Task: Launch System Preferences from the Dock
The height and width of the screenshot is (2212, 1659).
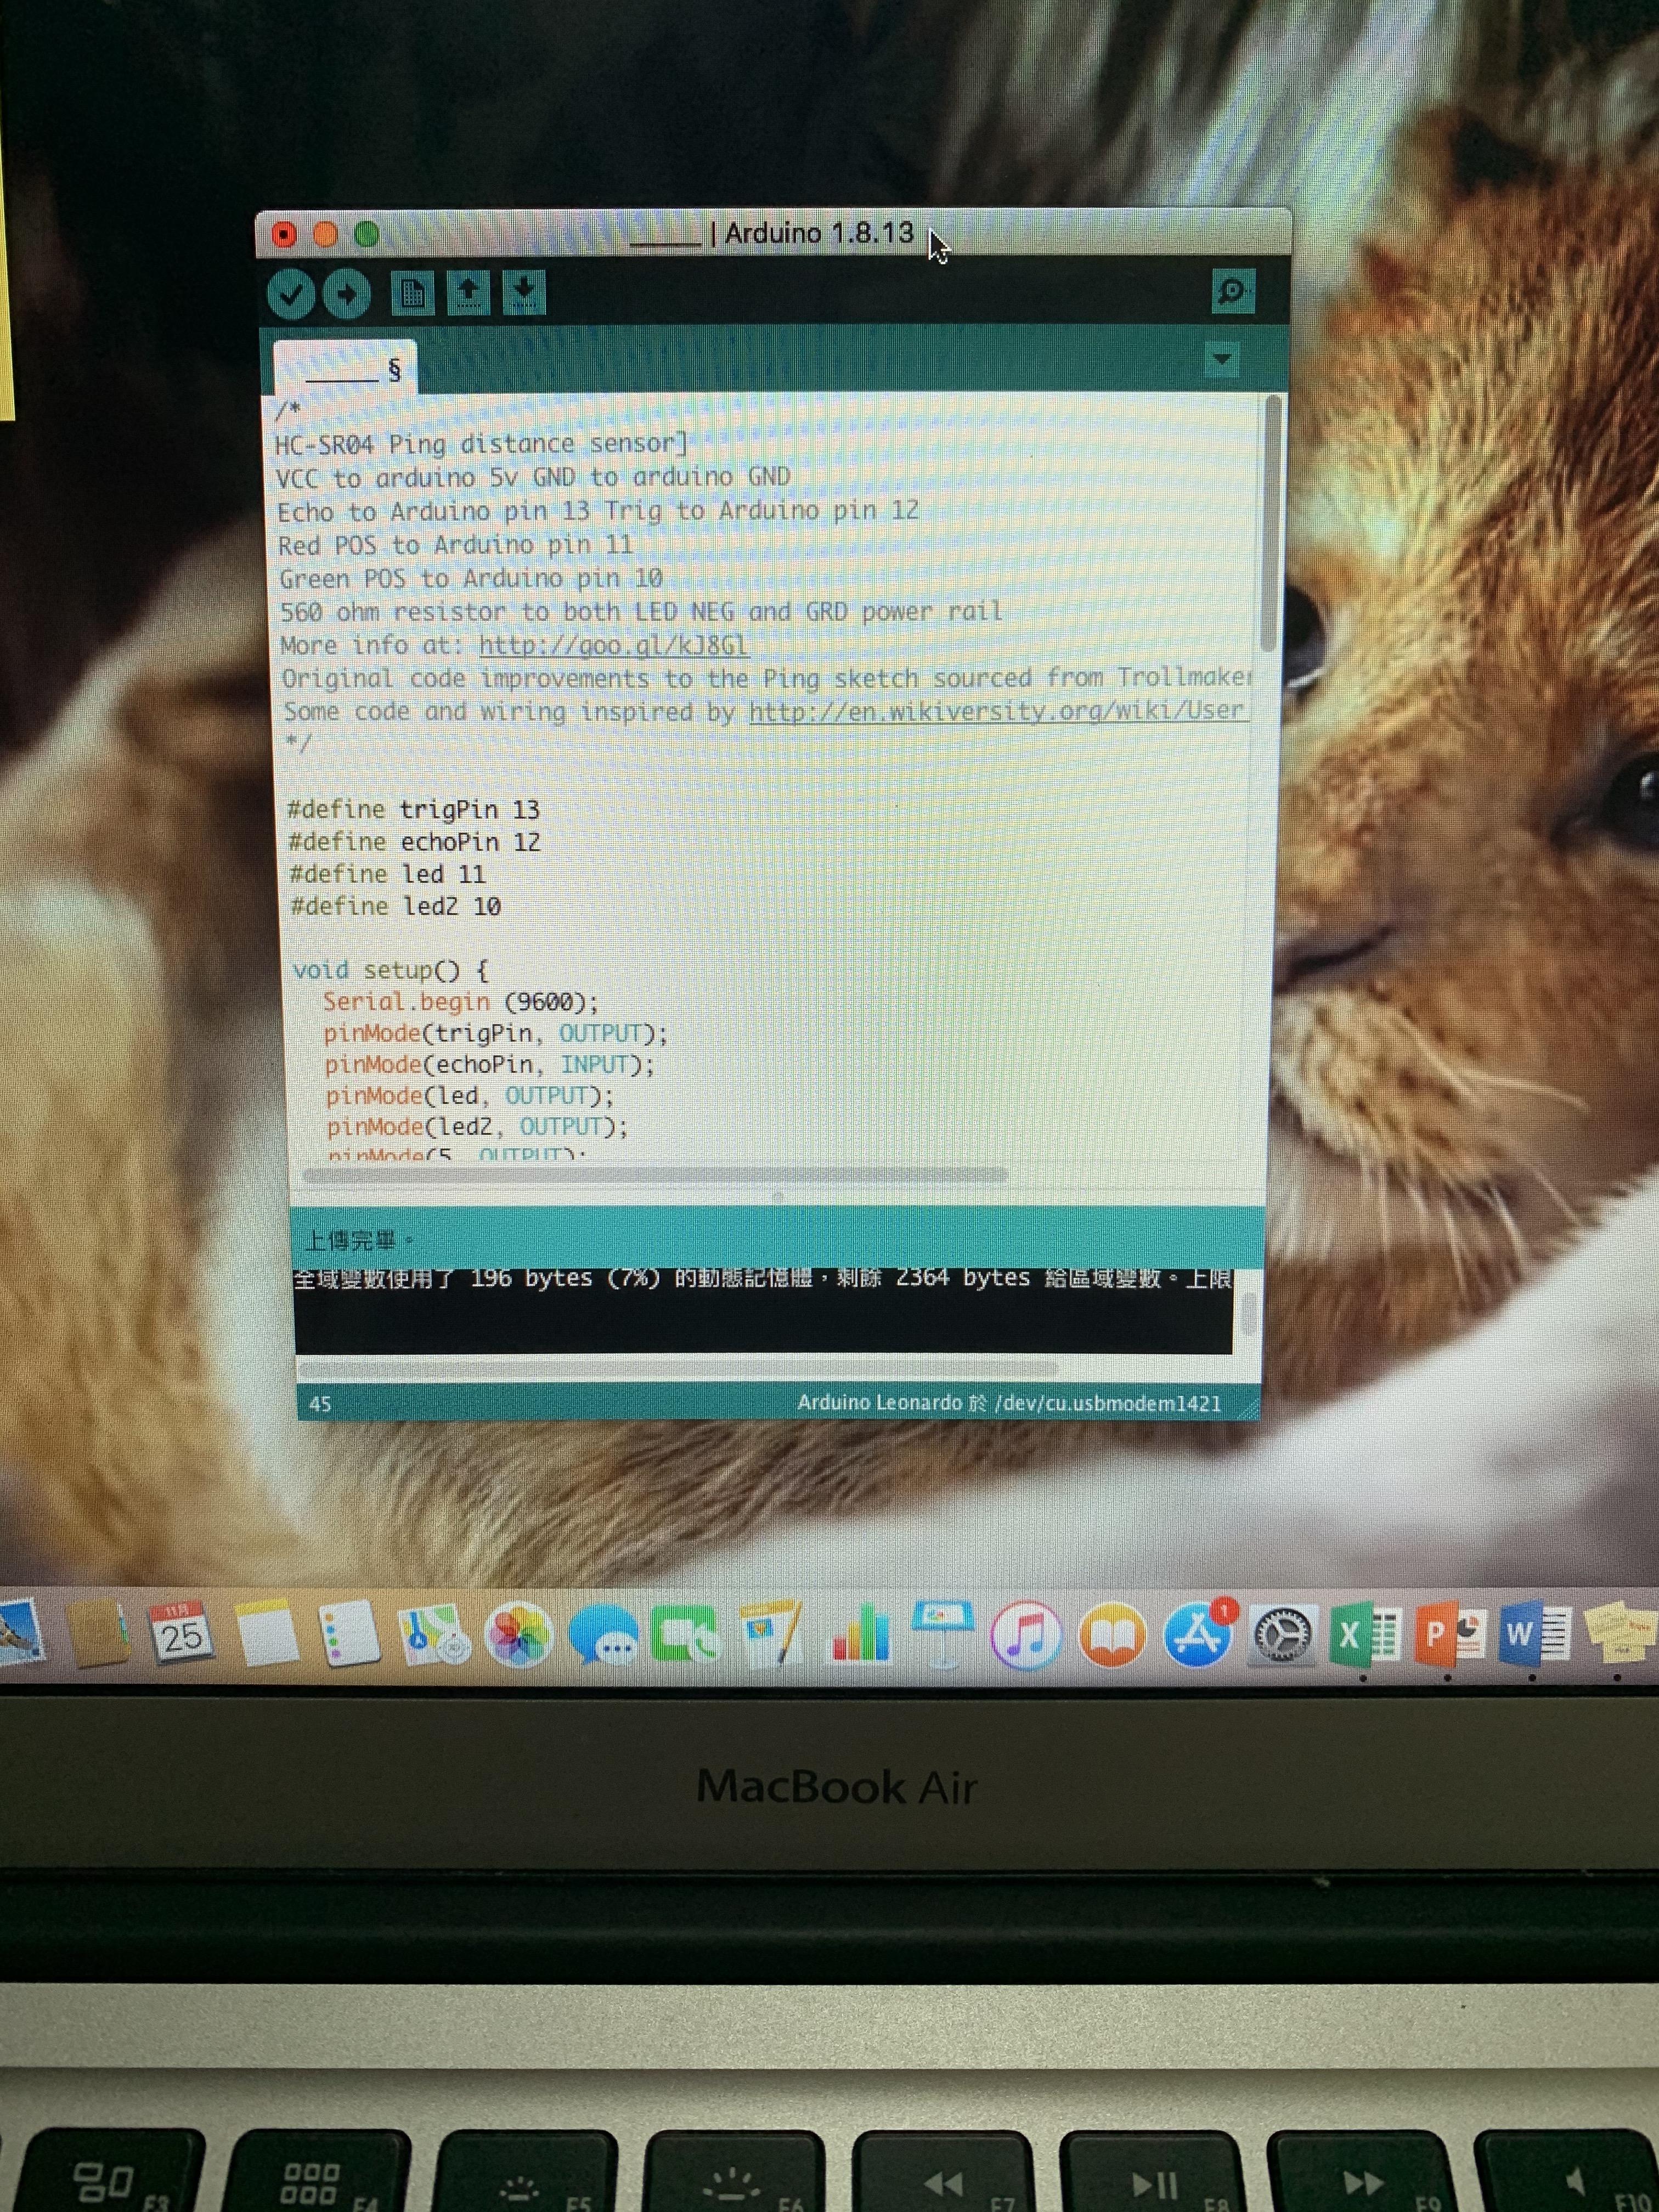Action: pyautogui.click(x=1283, y=1636)
